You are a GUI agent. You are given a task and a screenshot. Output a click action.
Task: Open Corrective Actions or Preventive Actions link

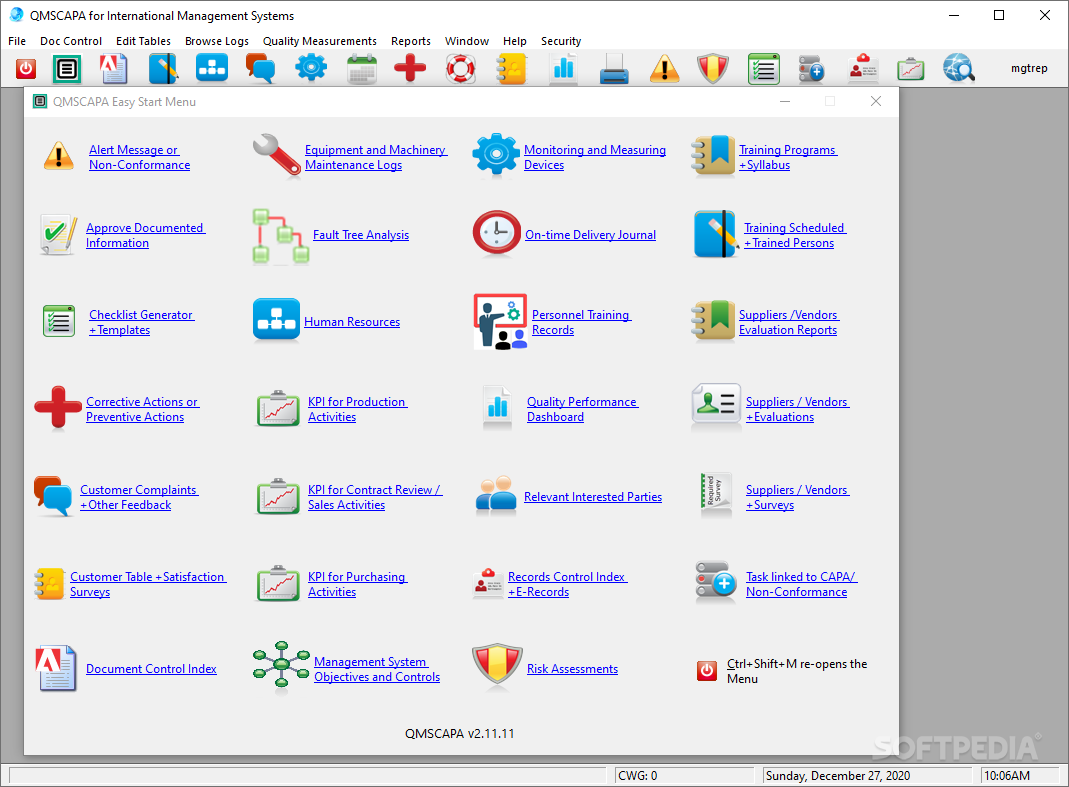coord(142,410)
